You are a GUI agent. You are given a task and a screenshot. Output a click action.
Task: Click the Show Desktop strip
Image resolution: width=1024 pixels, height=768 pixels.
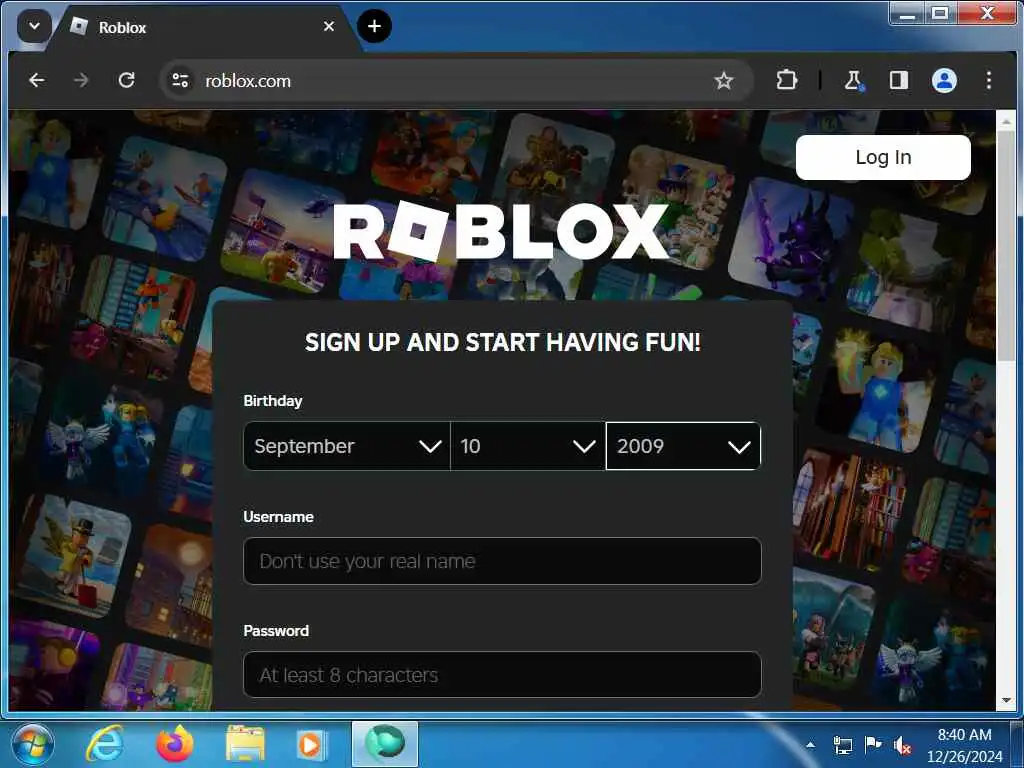1017,744
